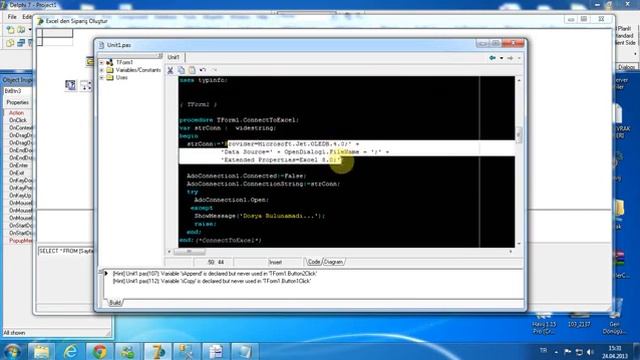The width and height of the screenshot is (640, 360).
Task: Click the TR language indicator in tray
Action: (543, 351)
